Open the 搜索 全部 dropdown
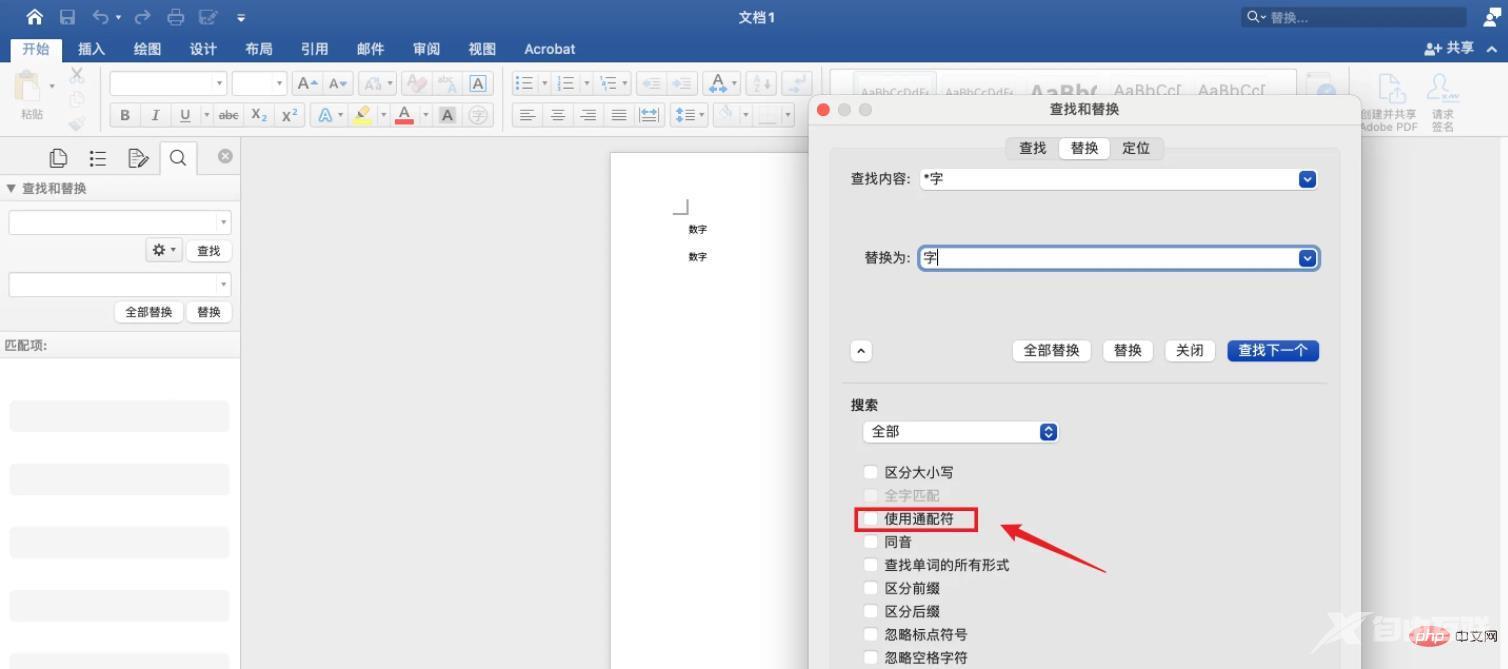The width and height of the screenshot is (1508, 669). click(960, 432)
